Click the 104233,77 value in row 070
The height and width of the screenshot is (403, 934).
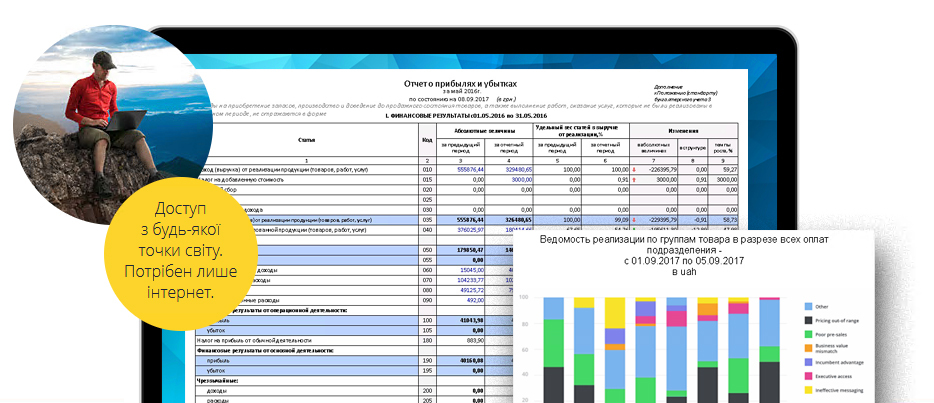(x=470, y=279)
